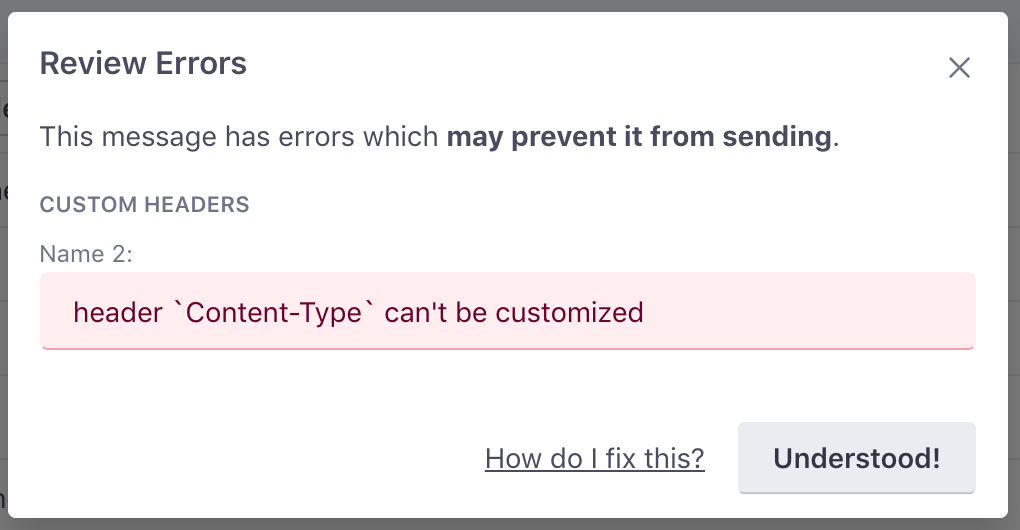Click the Understood! button
1020x530 pixels.
[x=856, y=458]
